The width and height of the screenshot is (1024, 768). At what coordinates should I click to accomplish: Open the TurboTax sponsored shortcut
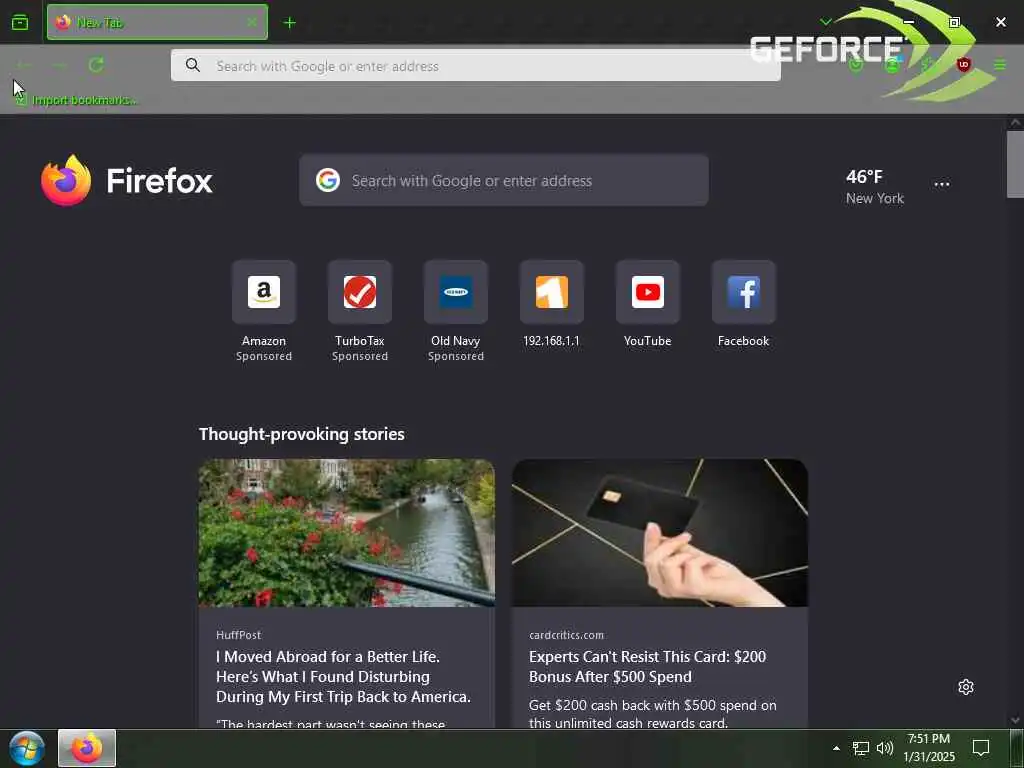[360, 311]
